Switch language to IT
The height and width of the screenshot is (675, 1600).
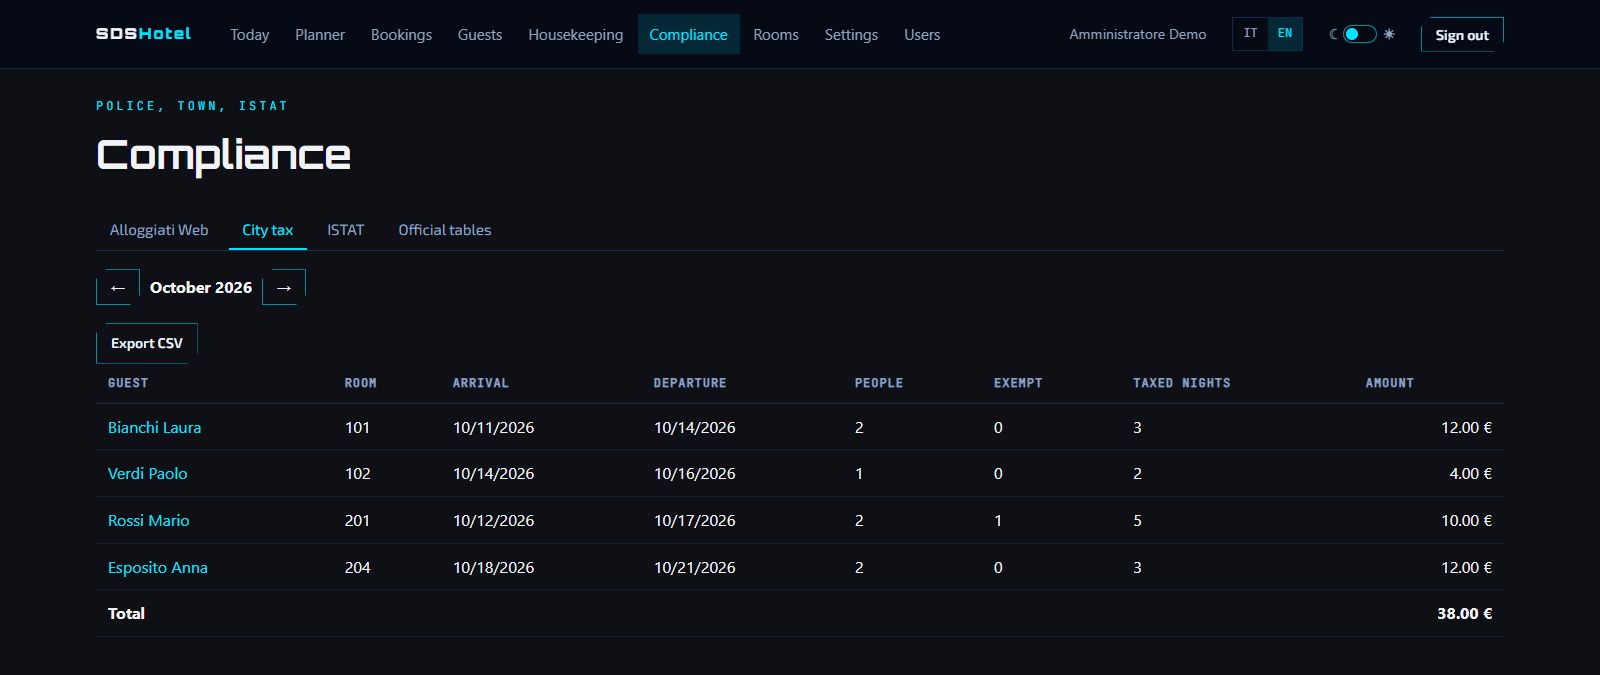pos(1250,34)
